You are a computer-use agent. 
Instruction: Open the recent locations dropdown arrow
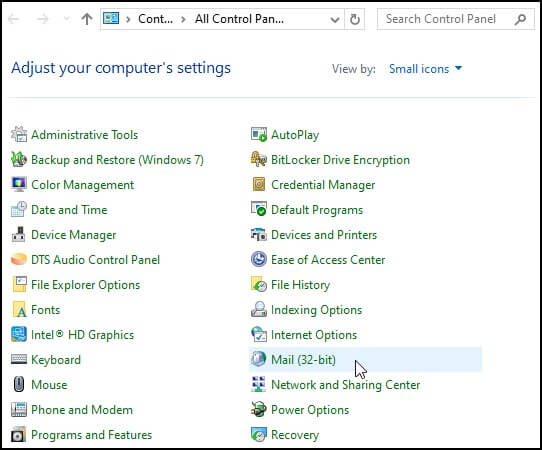tap(66, 19)
